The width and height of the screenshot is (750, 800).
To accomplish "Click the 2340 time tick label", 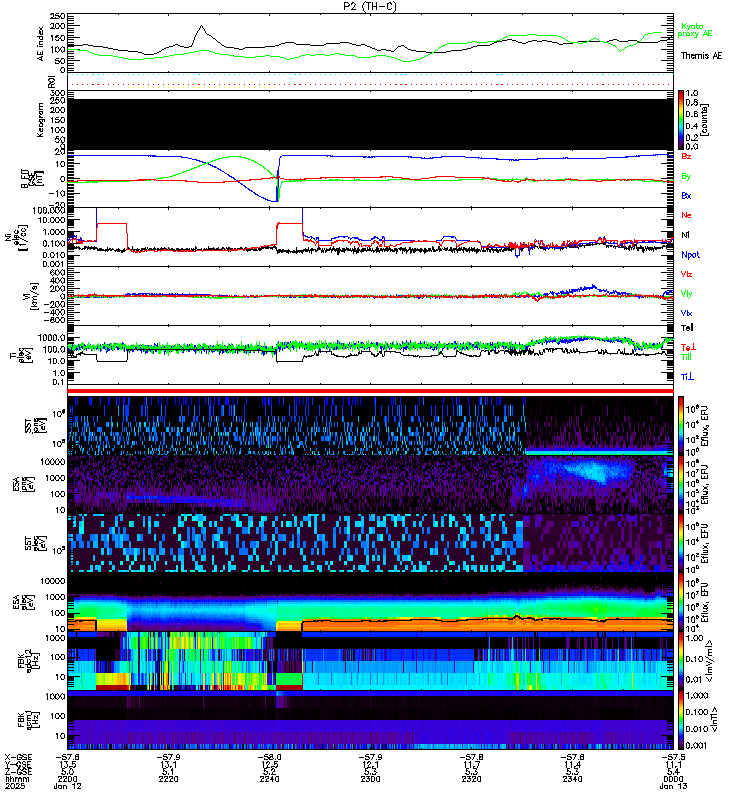I will click(572, 779).
